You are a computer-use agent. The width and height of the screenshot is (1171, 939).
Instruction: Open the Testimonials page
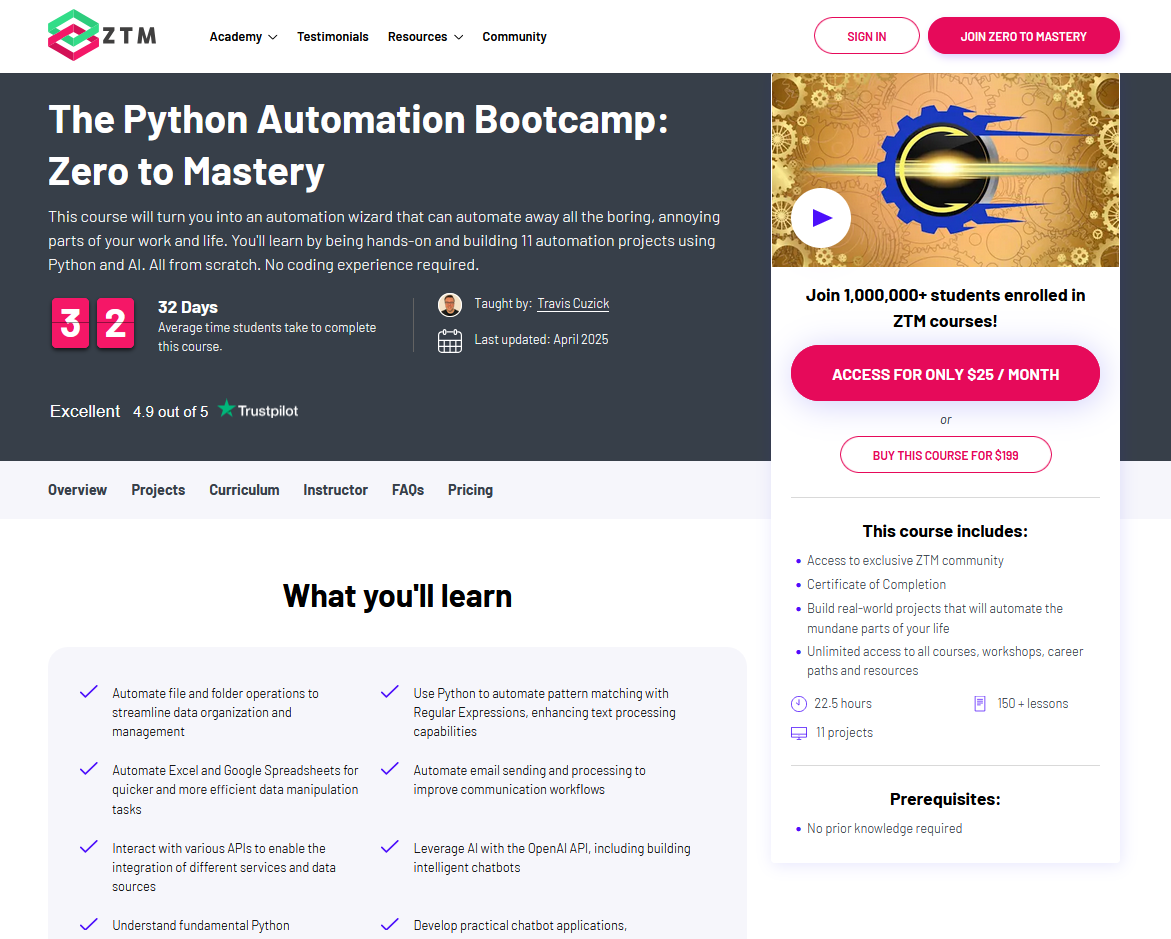[x=332, y=37]
